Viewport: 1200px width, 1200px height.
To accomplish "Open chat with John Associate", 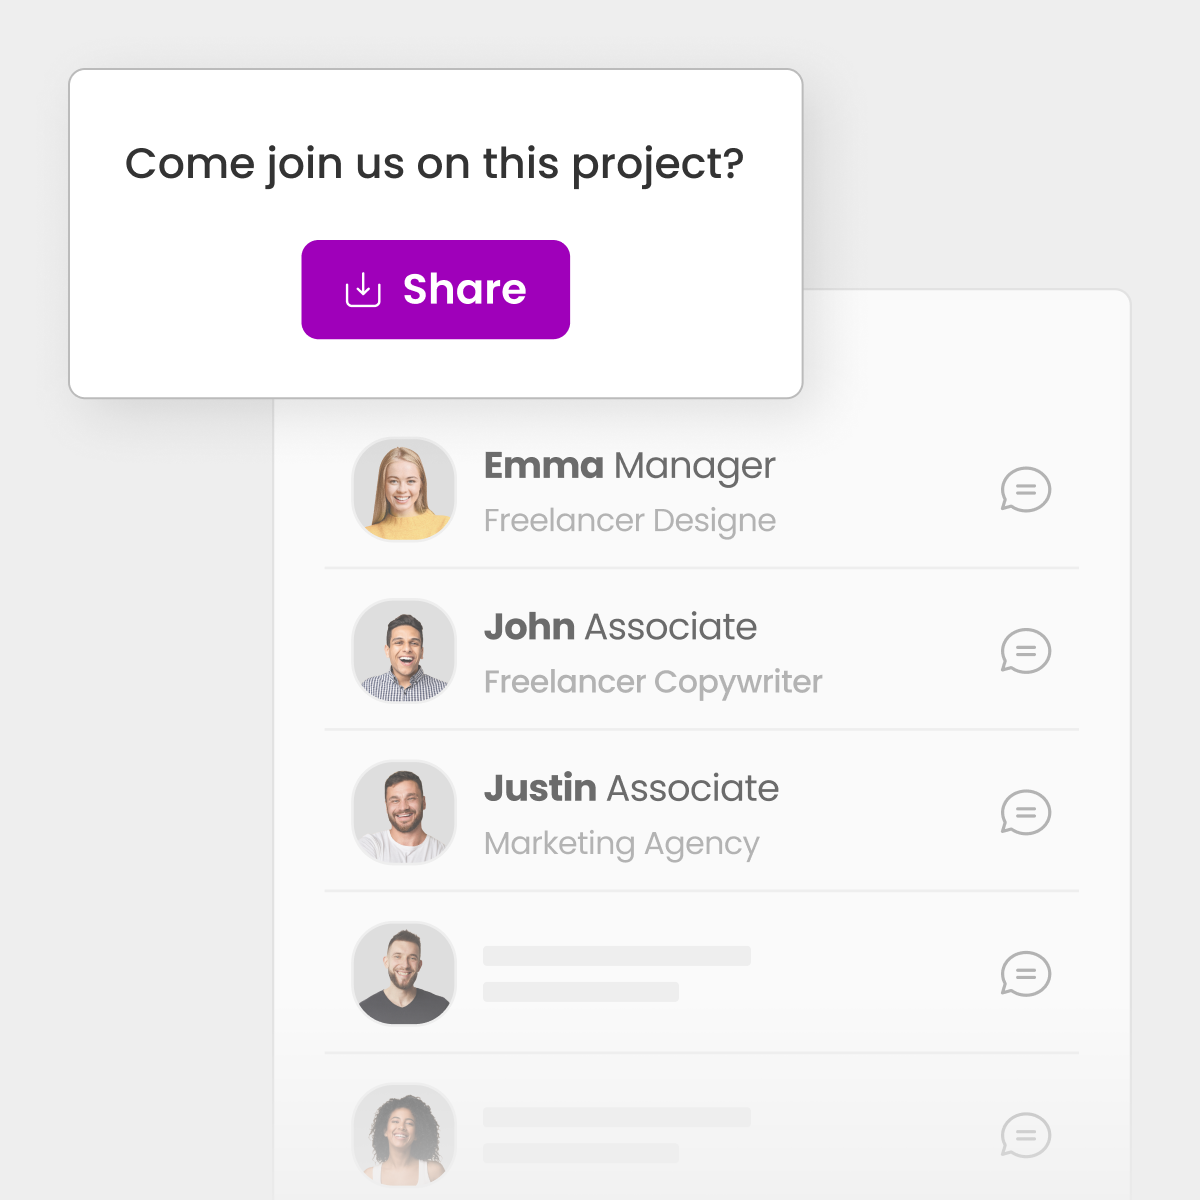I will [1026, 651].
